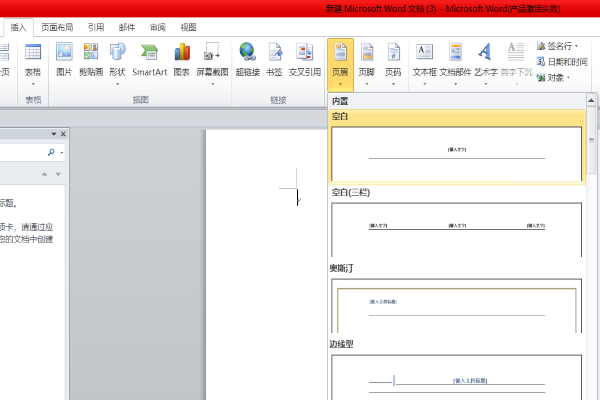The height and width of the screenshot is (400, 600).
Task: Click the gallery scrollbar up arrow
Action: coord(591,100)
